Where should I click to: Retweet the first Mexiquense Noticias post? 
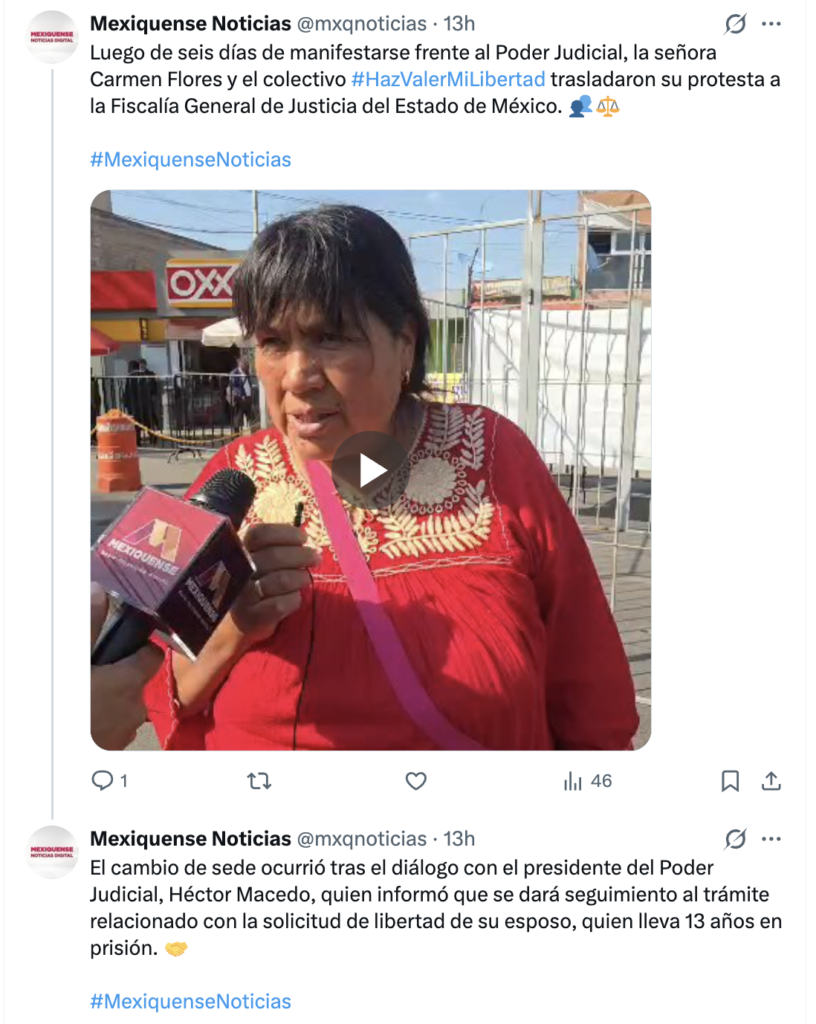point(259,780)
